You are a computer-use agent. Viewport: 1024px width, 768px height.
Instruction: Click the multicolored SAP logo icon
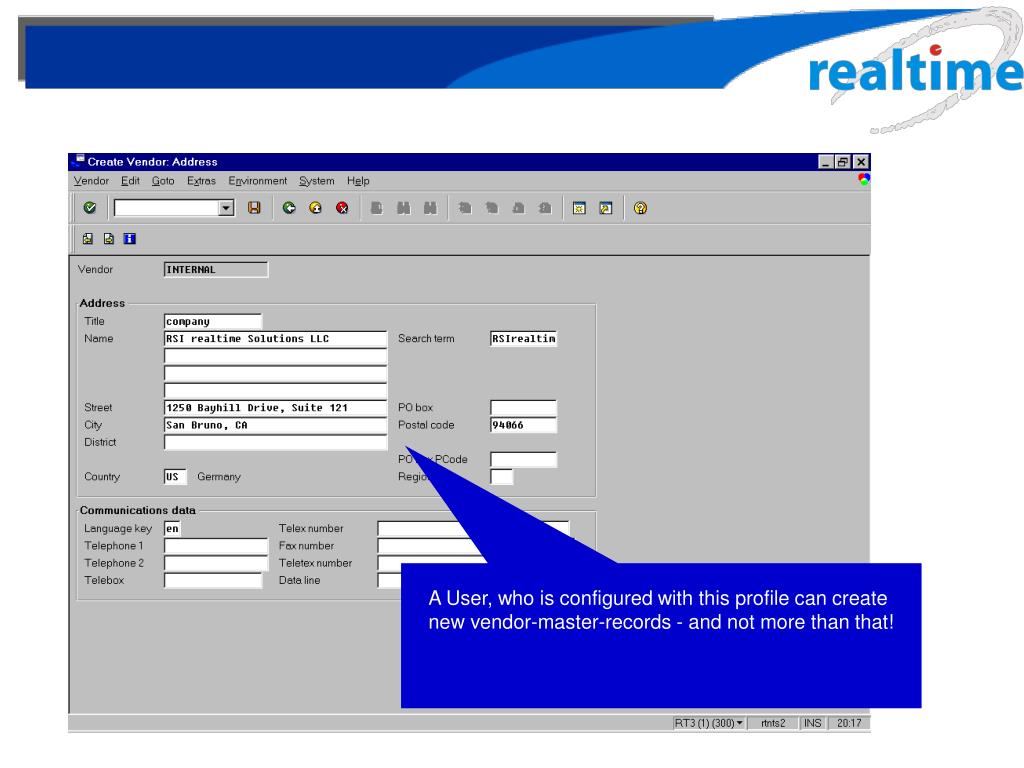pyautogui.click(x=863, y=180)
